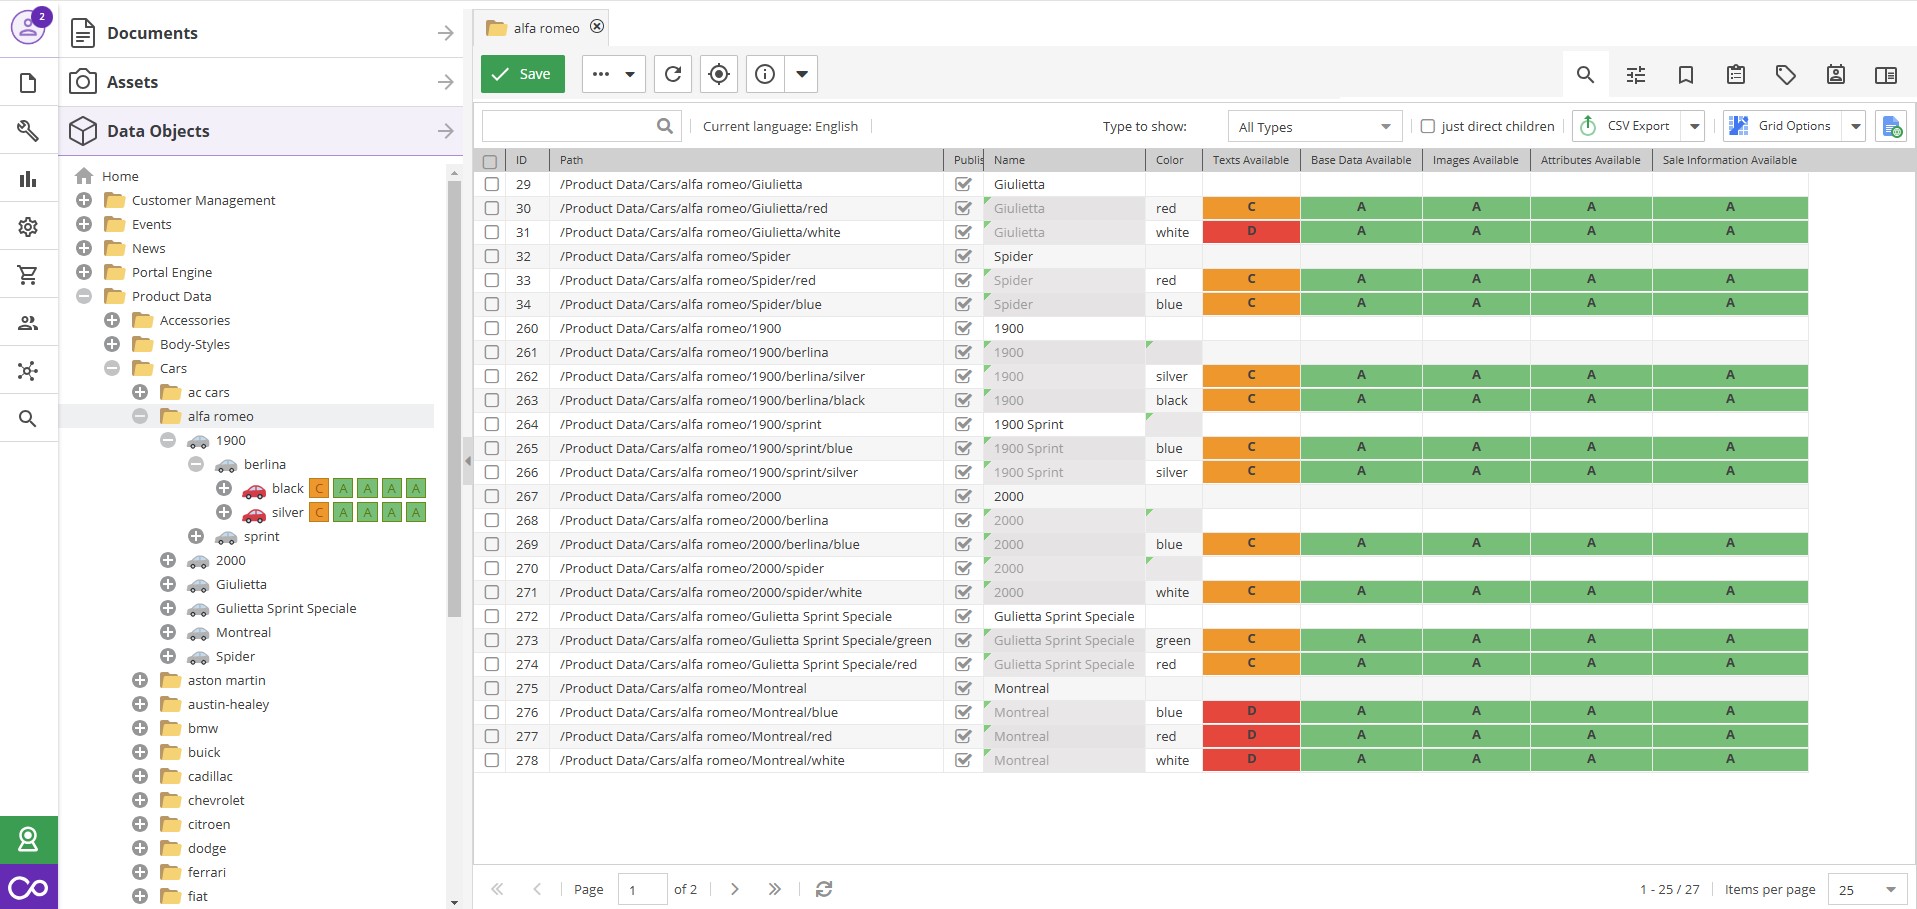Select the Home tree item
Screen dimensions: 1917x909
click(x=120, y=176)
